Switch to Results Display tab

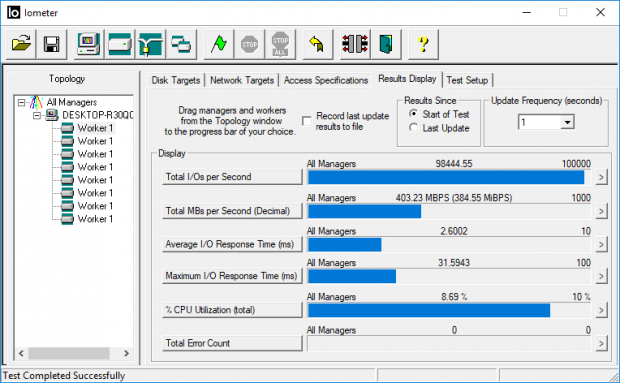pos(407,79)
